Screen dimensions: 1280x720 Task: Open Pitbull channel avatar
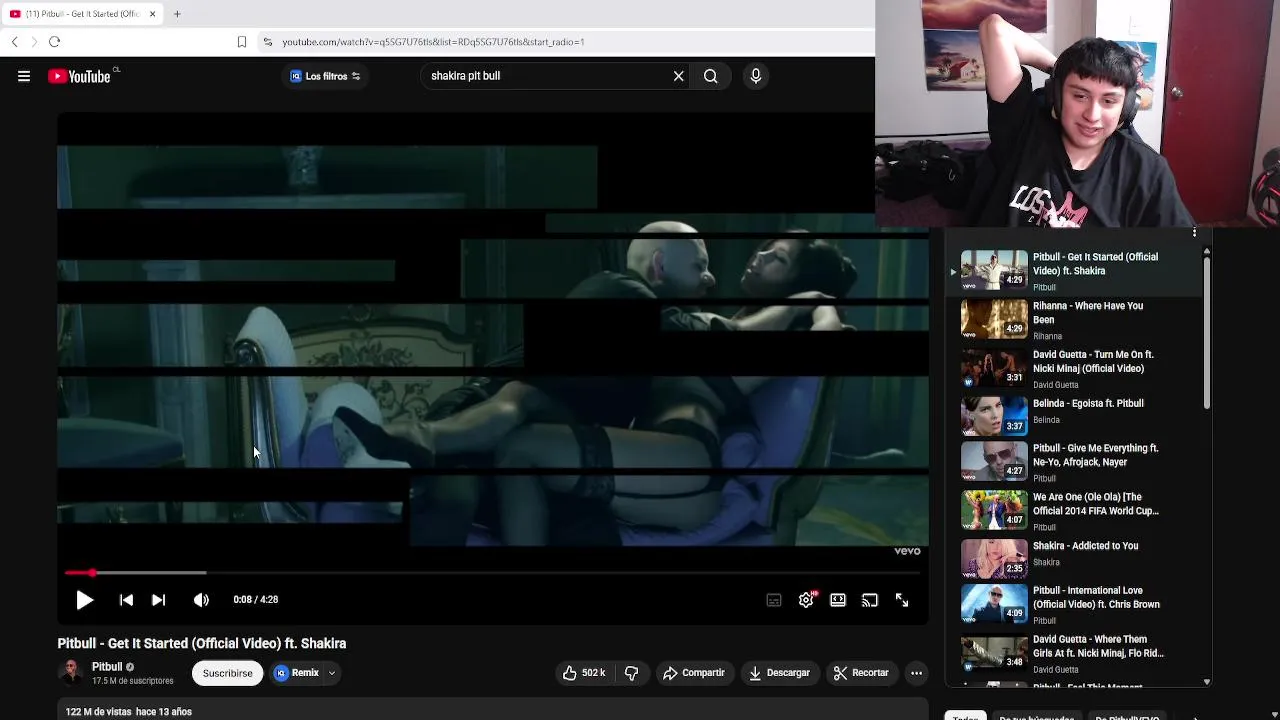tap(71, 673)
